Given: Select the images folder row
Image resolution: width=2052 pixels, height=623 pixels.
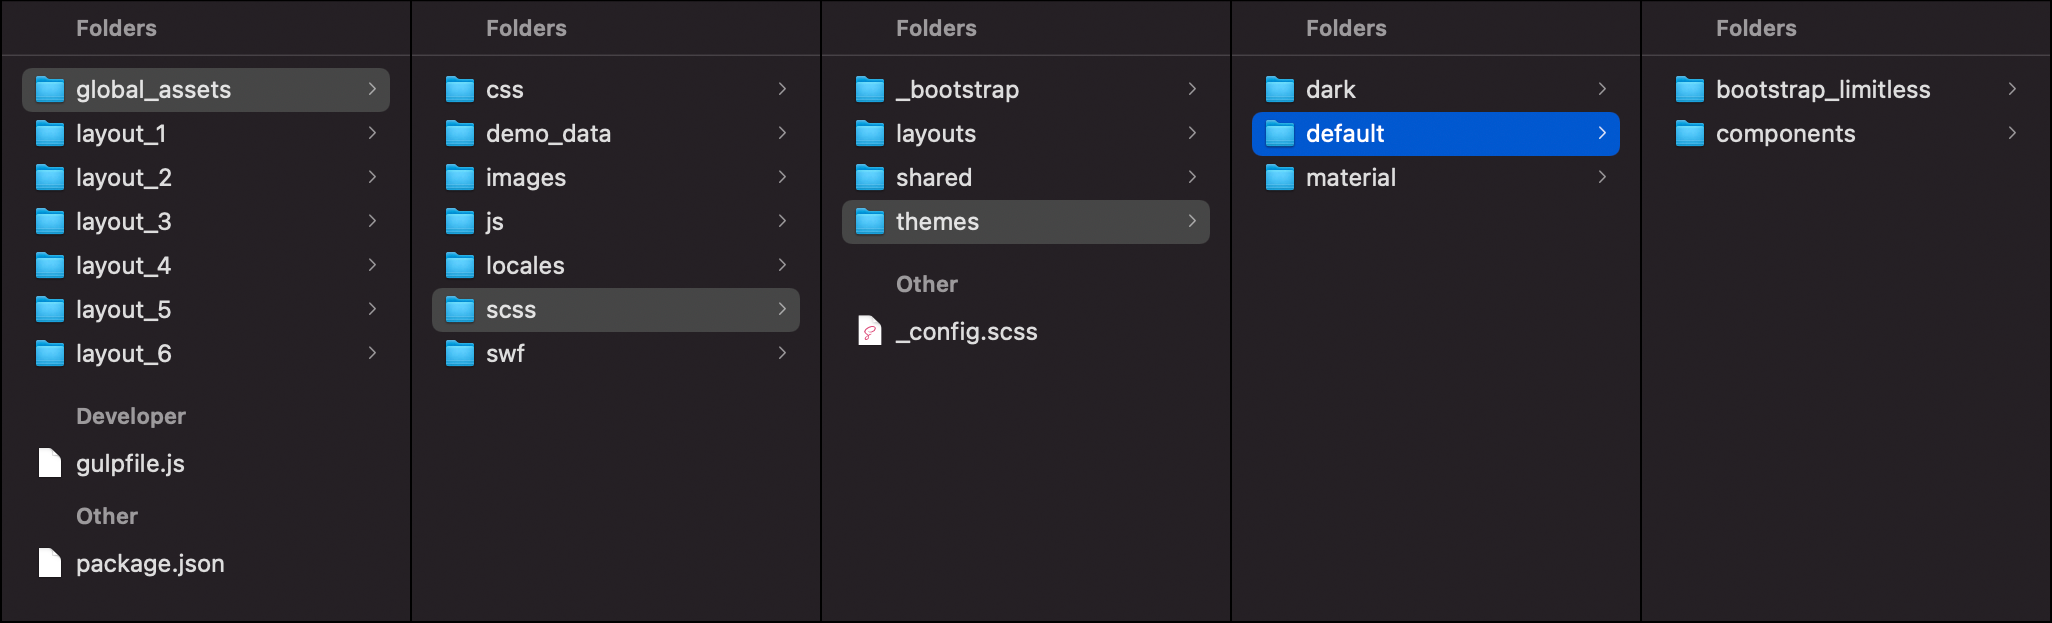Looking at the screenshot, I should (616, 177).
